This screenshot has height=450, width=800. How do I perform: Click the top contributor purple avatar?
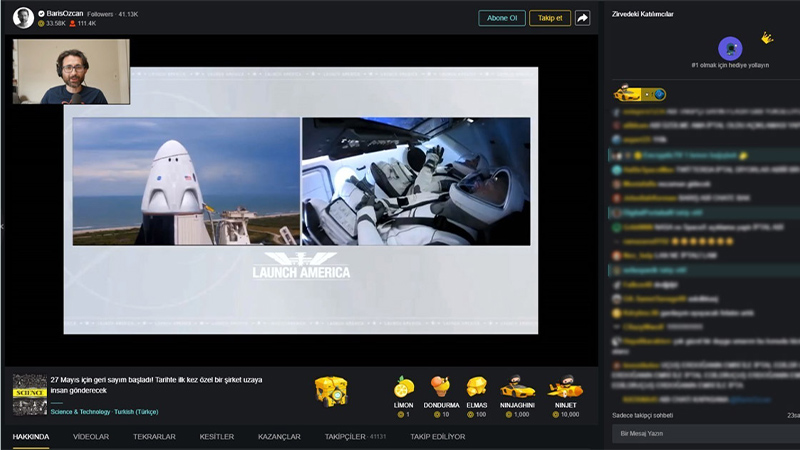[730, 49]
